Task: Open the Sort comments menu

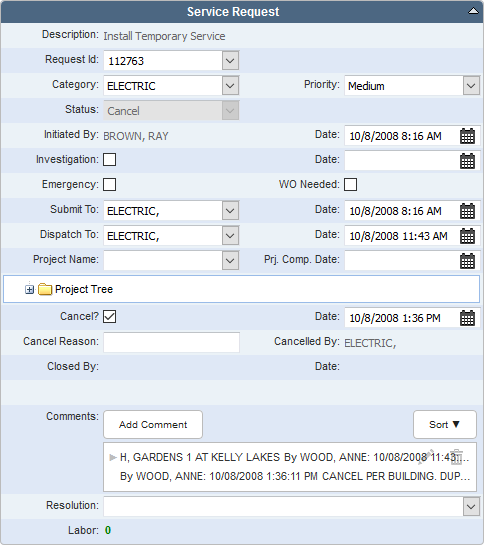Action: point(445,424)
